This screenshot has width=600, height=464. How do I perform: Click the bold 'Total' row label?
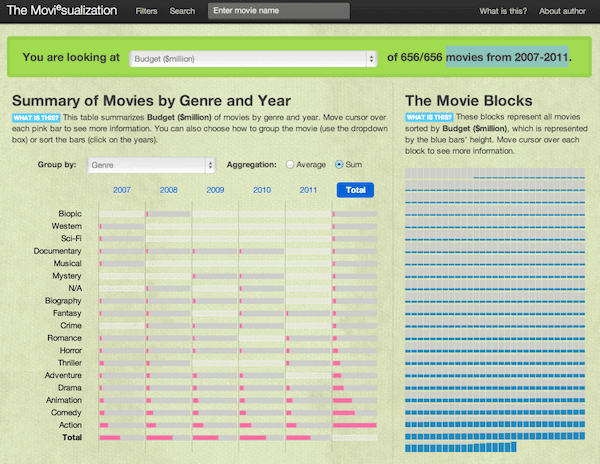[x=72, y=438]
